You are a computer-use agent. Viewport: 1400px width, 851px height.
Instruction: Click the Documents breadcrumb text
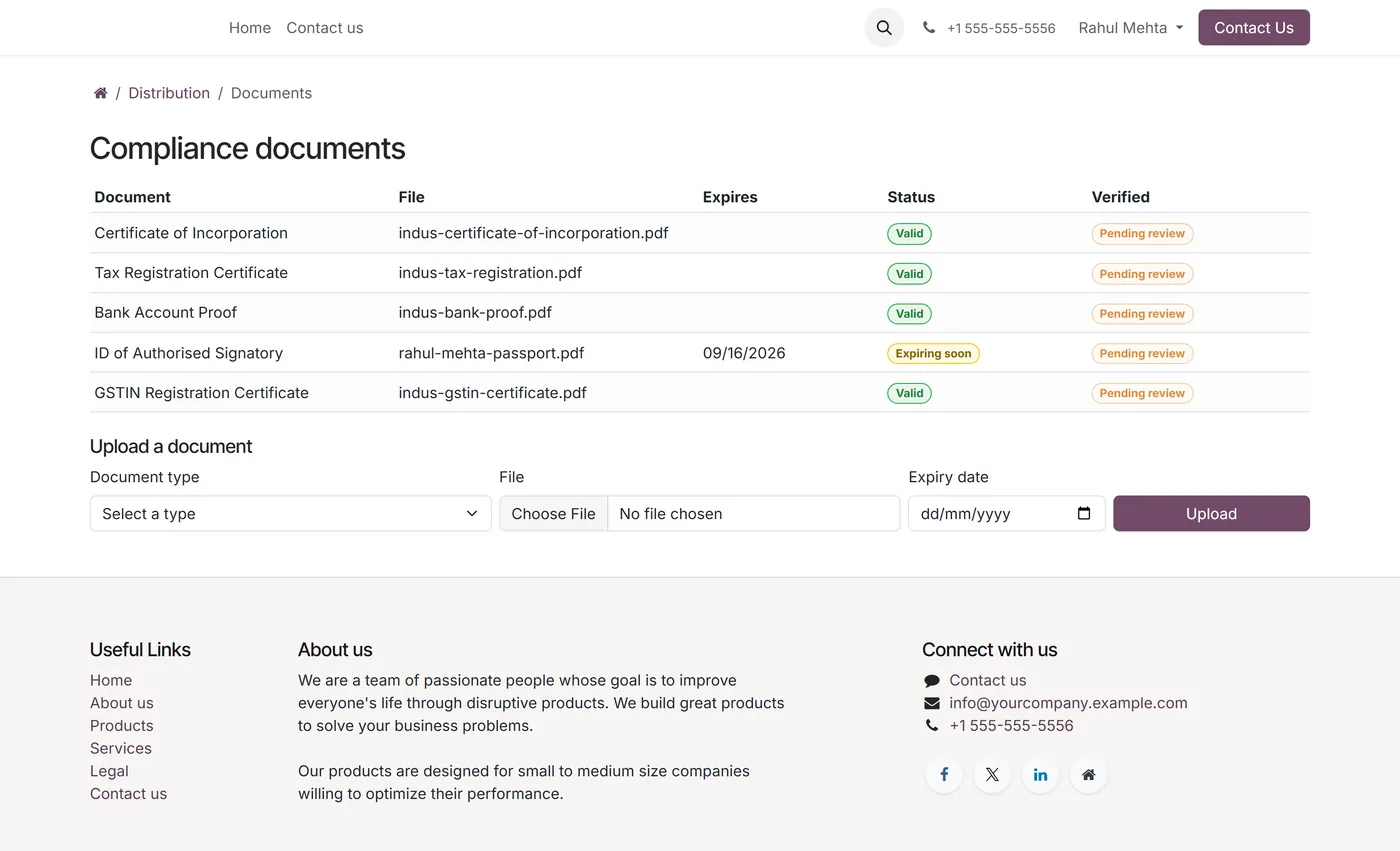(271, 93)
